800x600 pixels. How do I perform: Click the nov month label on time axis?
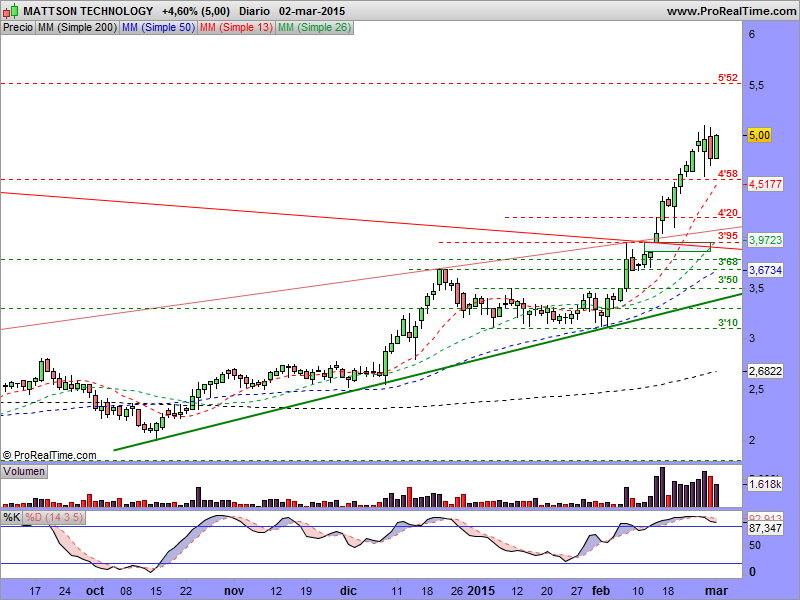pyautogui.click(x=234, y=591)
